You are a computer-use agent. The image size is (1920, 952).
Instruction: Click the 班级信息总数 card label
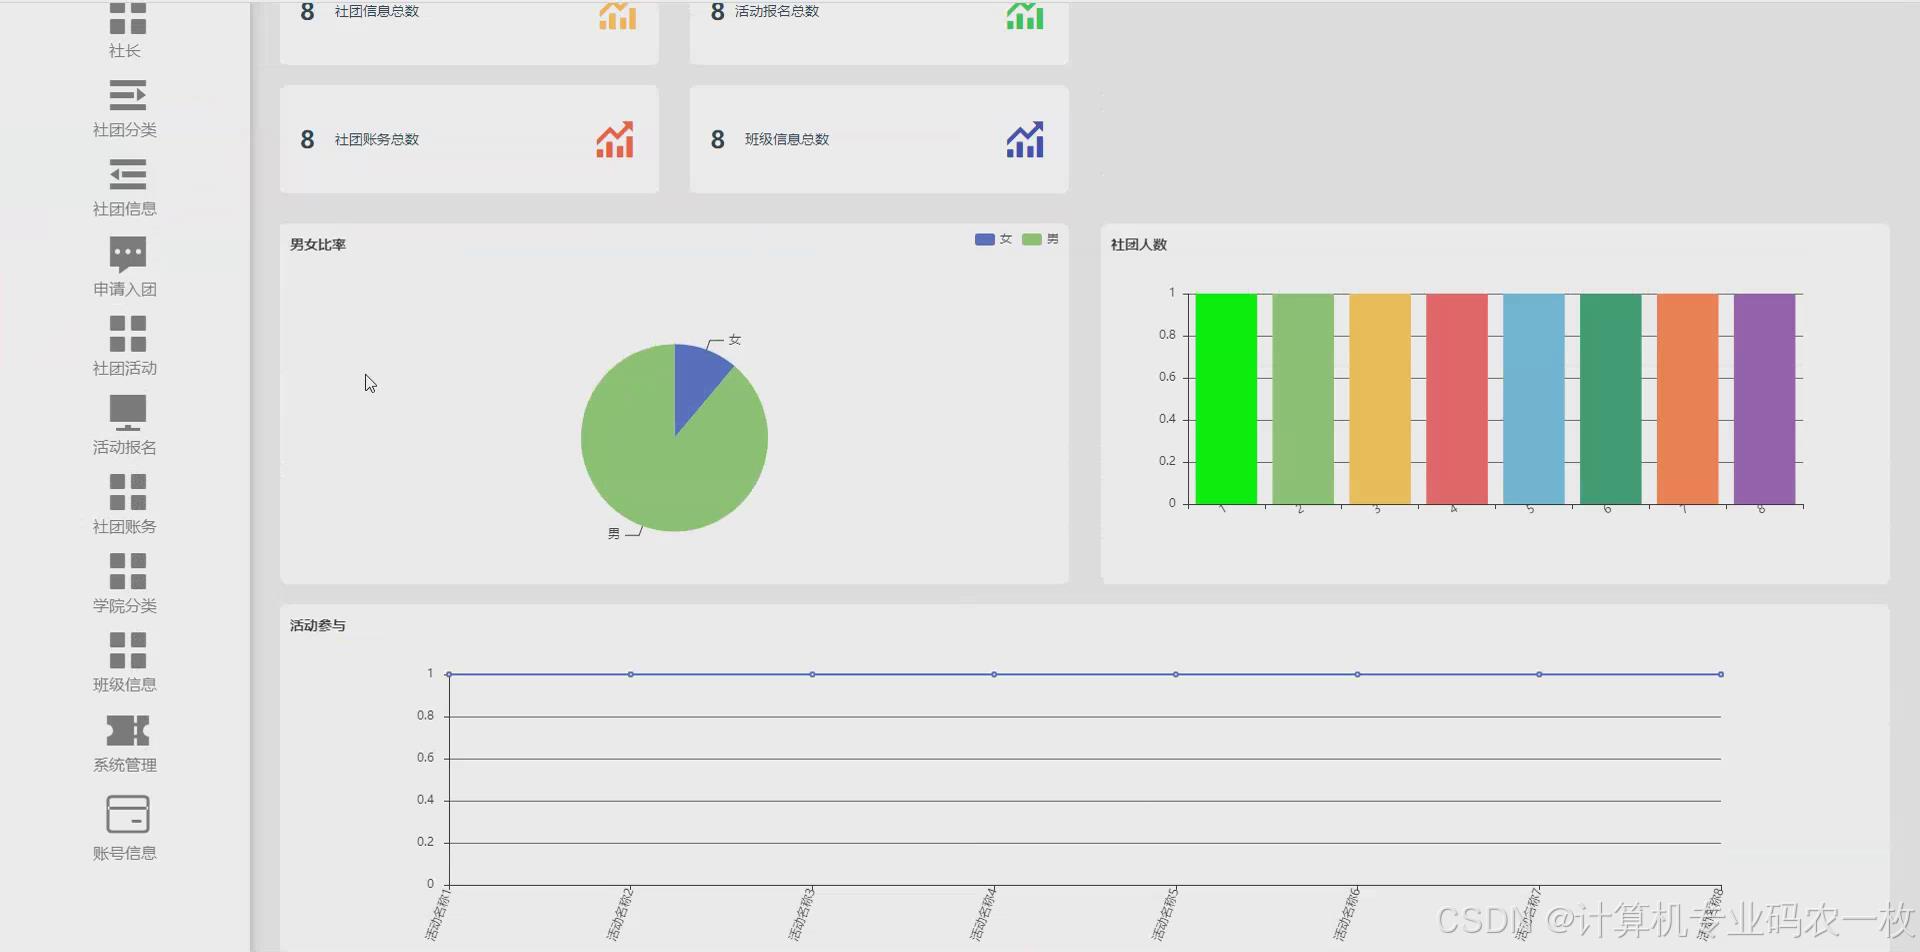(787, 140)
